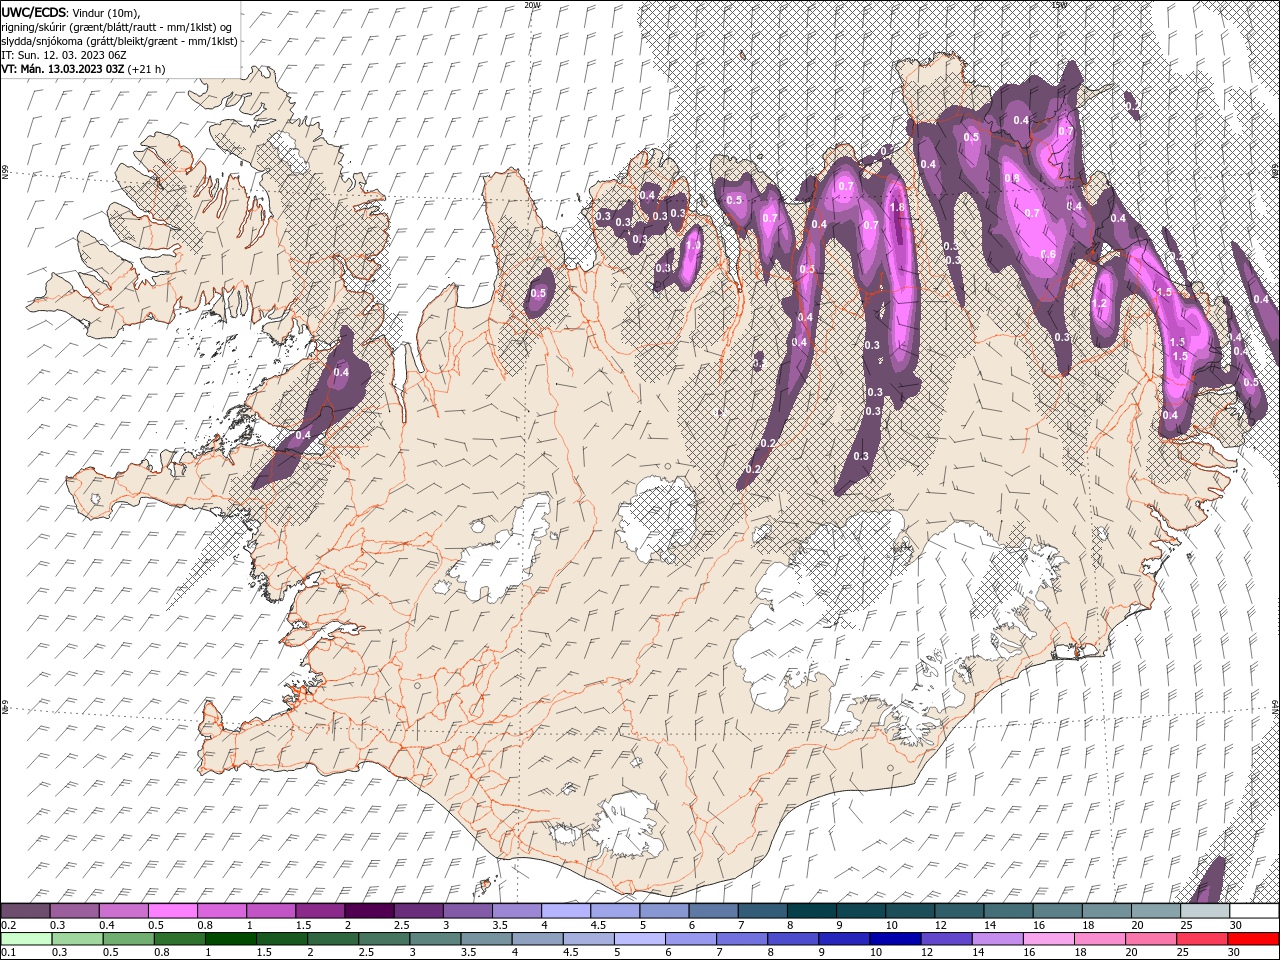This screenshot has width=1280, height=960.
Task: Click the '0.2' label under the upper legend
Action: tap(8, 925)
